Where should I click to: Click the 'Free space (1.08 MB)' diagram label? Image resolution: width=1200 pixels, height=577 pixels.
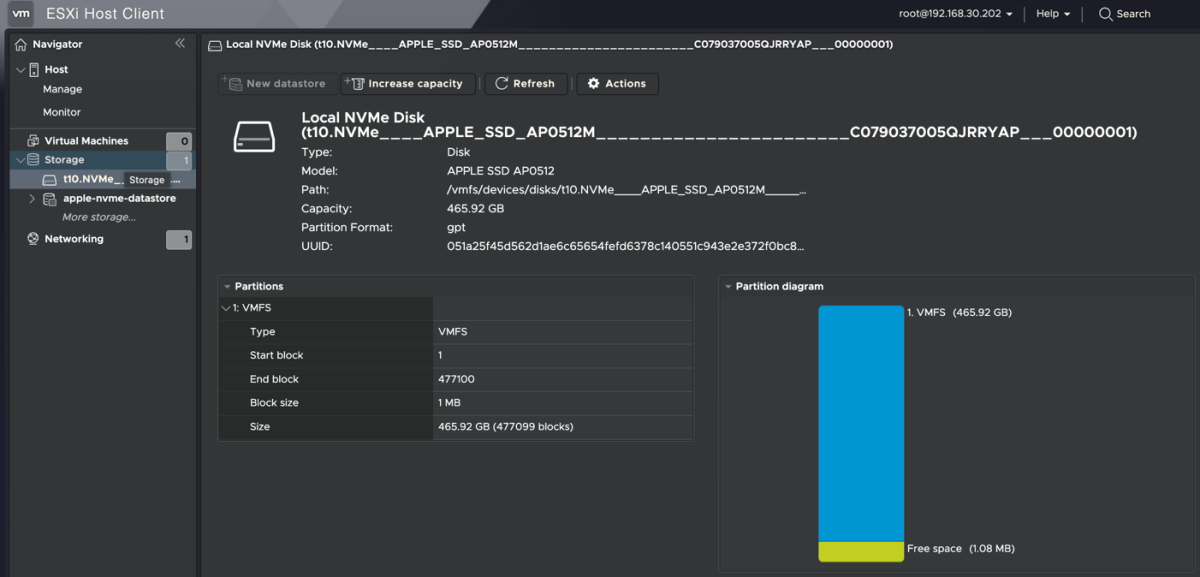(961, 549)
